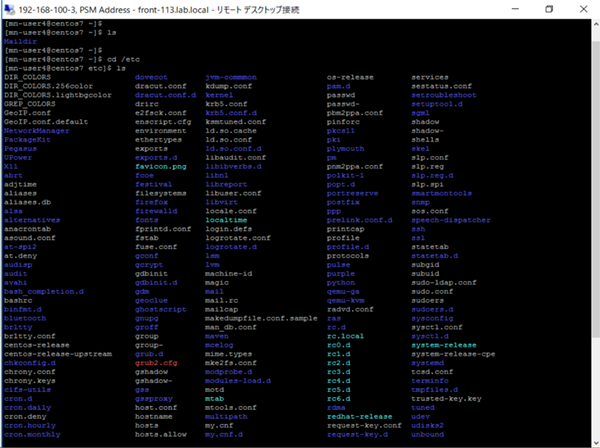Click the services file name
600x448 pixels.
[430, 77]
